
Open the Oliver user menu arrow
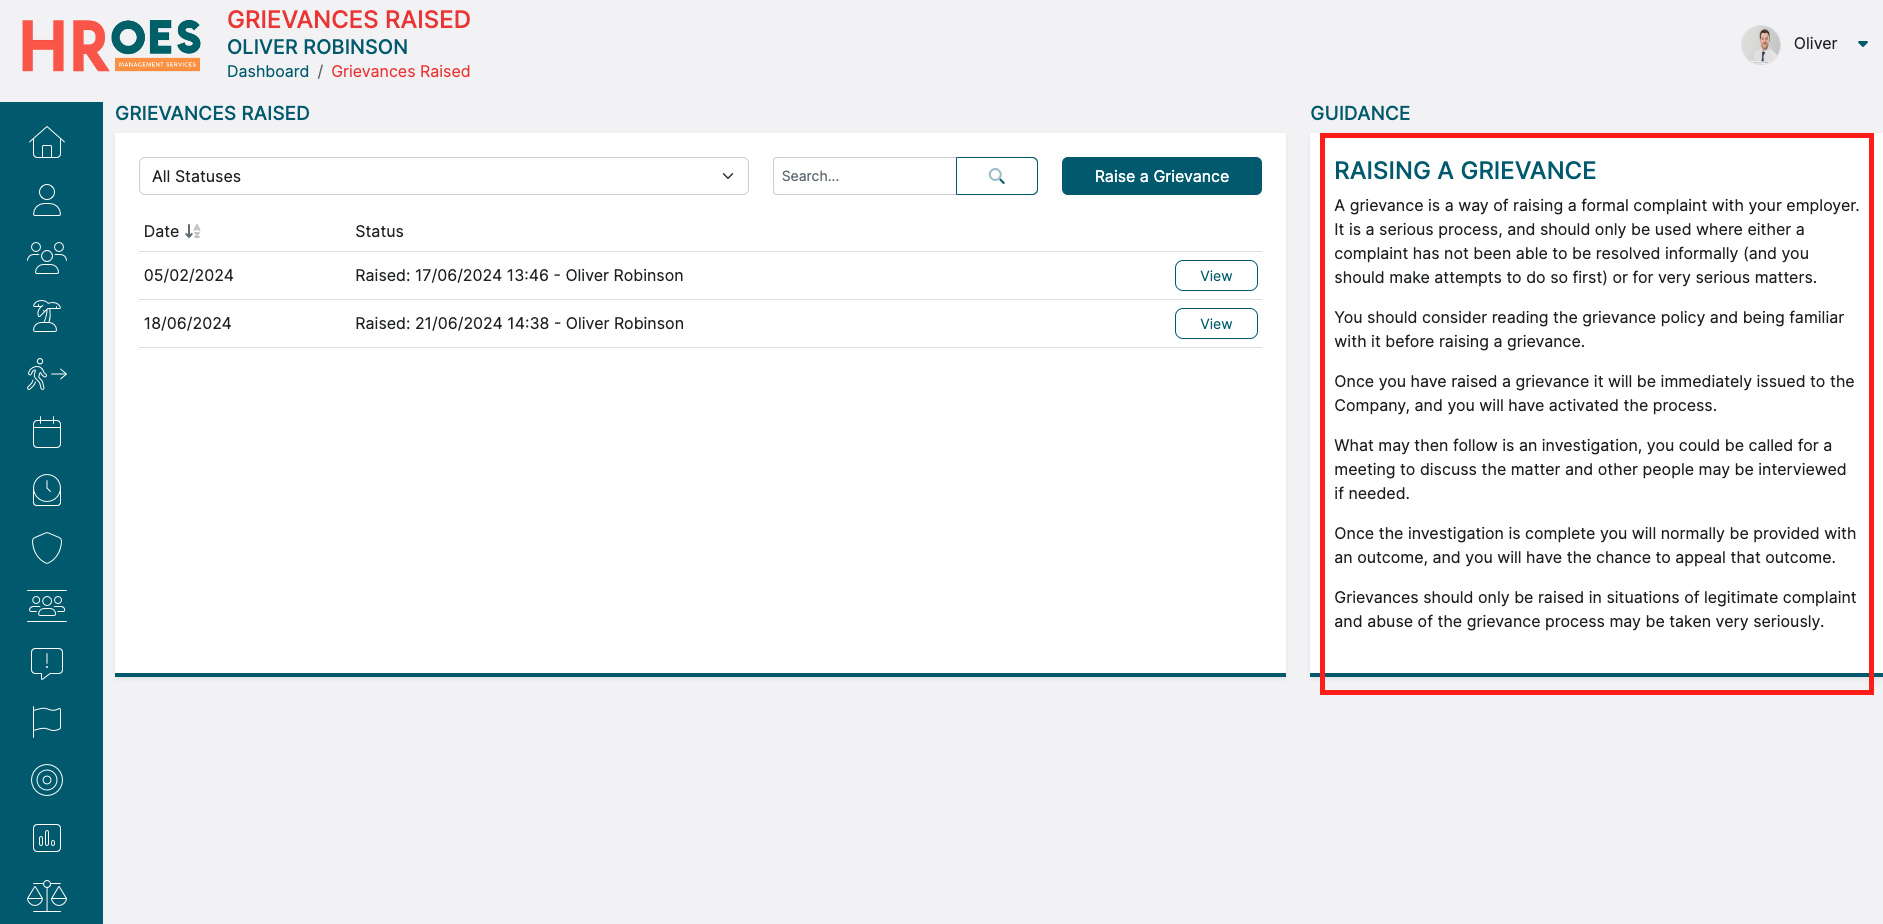pos(1862,44)
